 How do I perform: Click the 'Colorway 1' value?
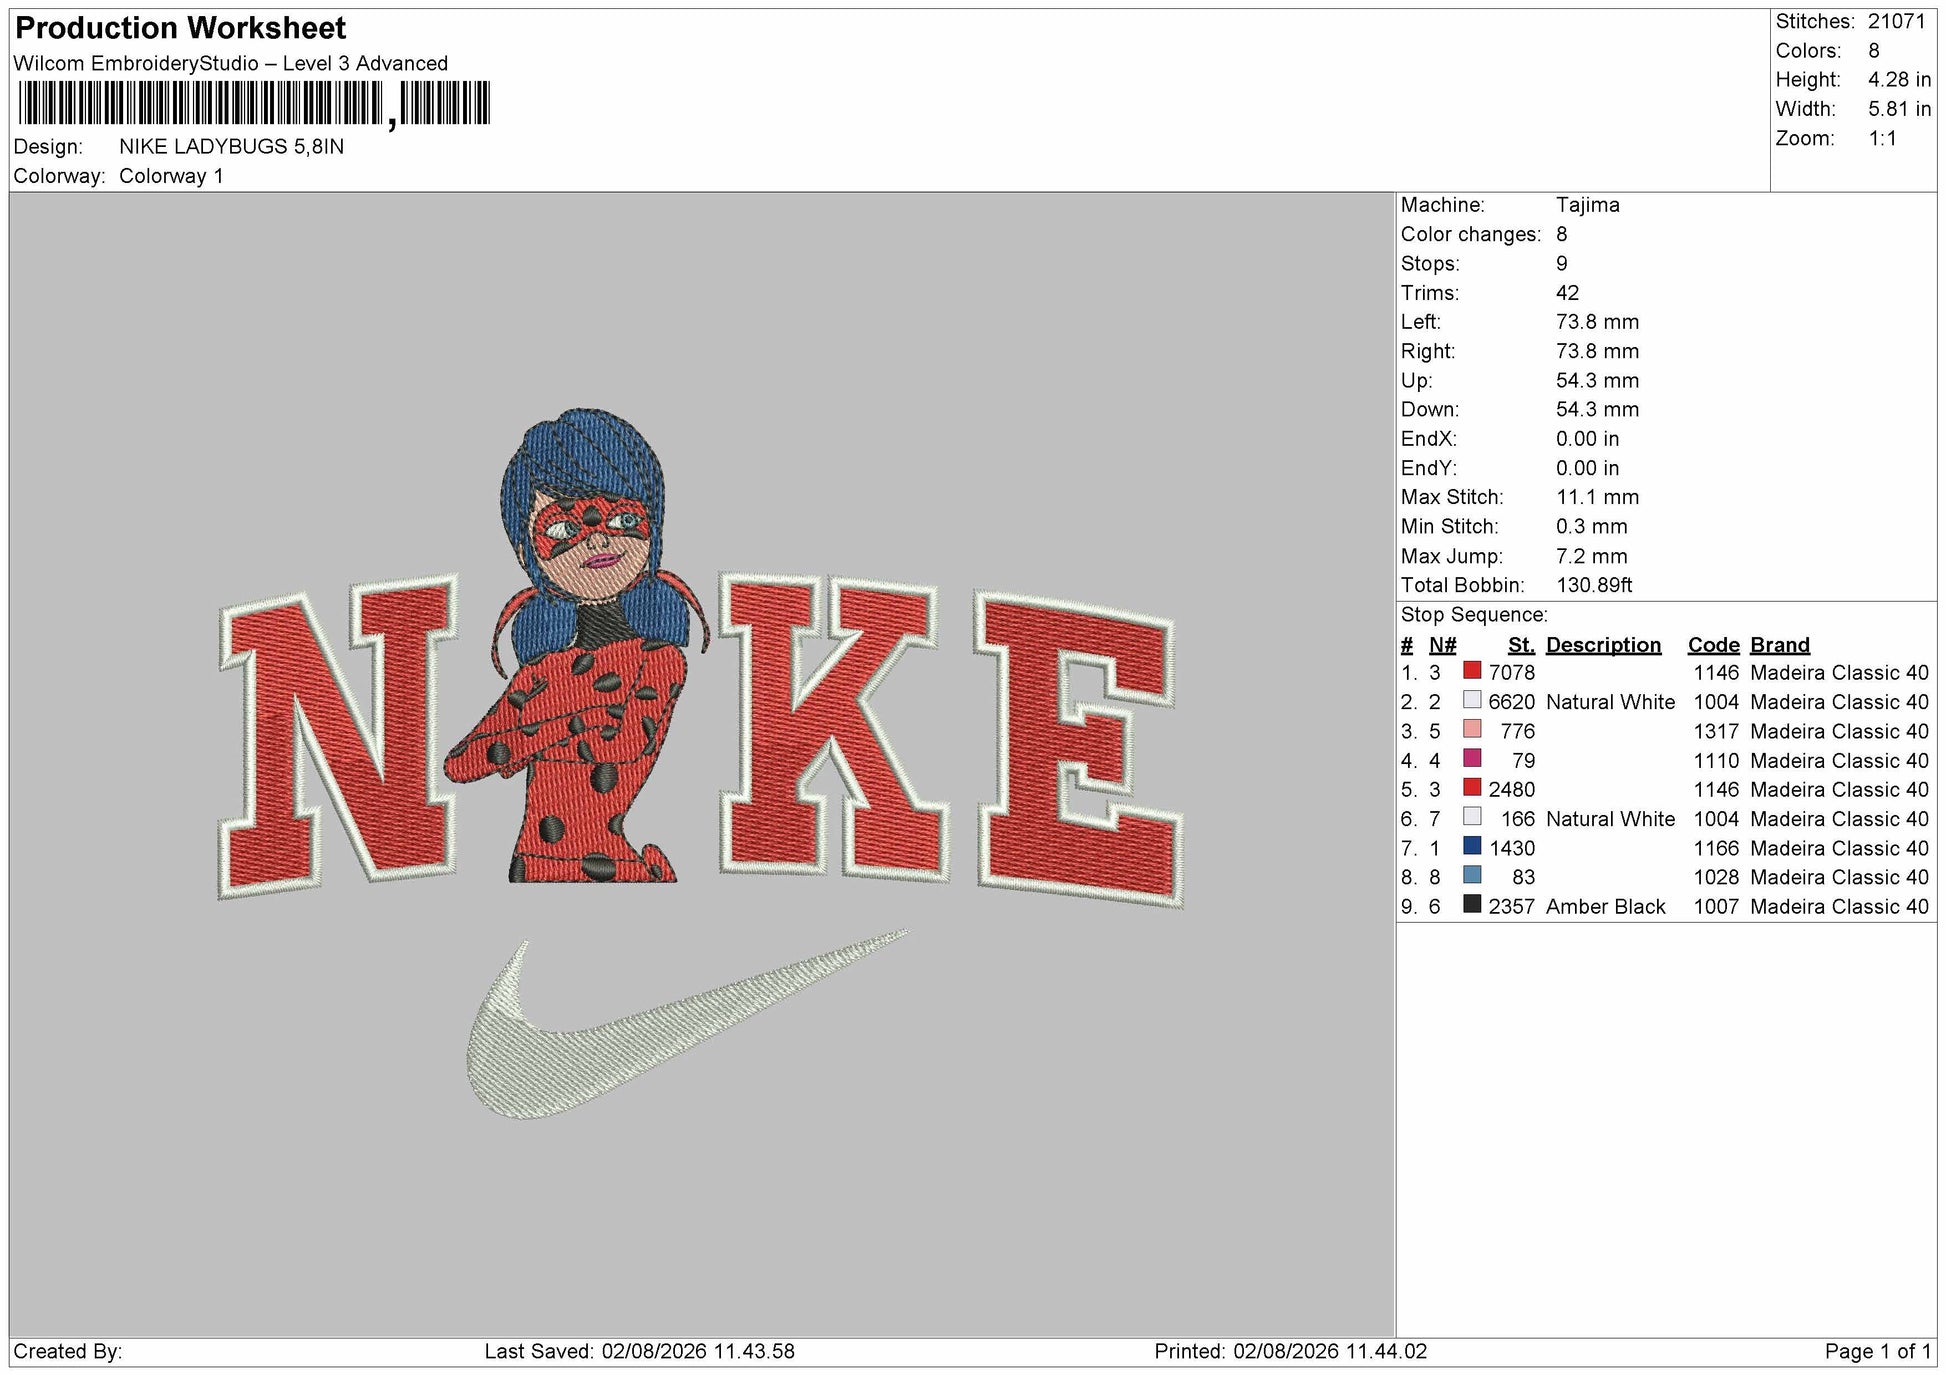(171, 176)
